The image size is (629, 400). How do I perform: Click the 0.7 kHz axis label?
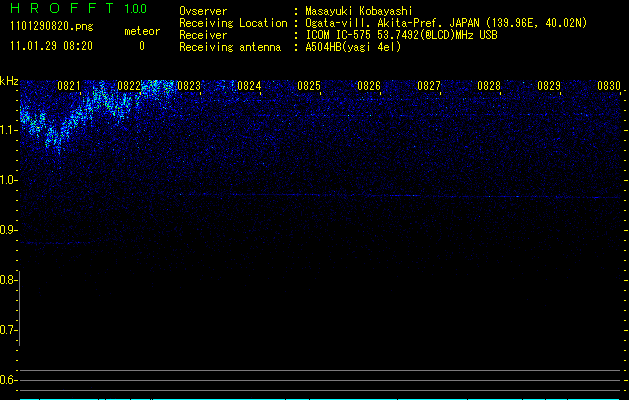coord(7,330)
